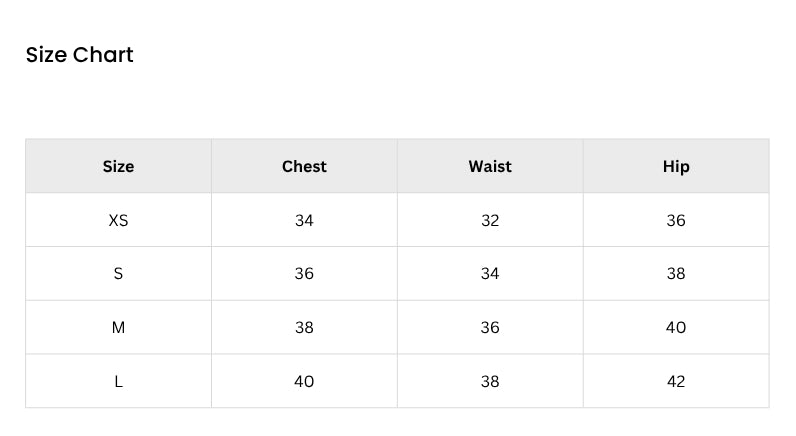This screenshot has width=796, height=436.
Task: Click the Size Chart heading
Action: (80, 55)
